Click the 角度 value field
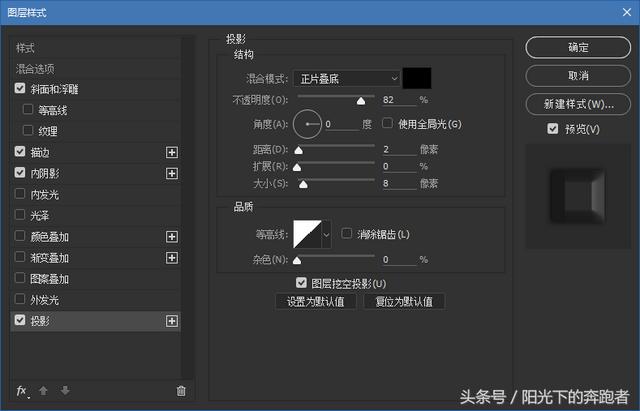Screen dimensions: 640x411 click(342, 124)
